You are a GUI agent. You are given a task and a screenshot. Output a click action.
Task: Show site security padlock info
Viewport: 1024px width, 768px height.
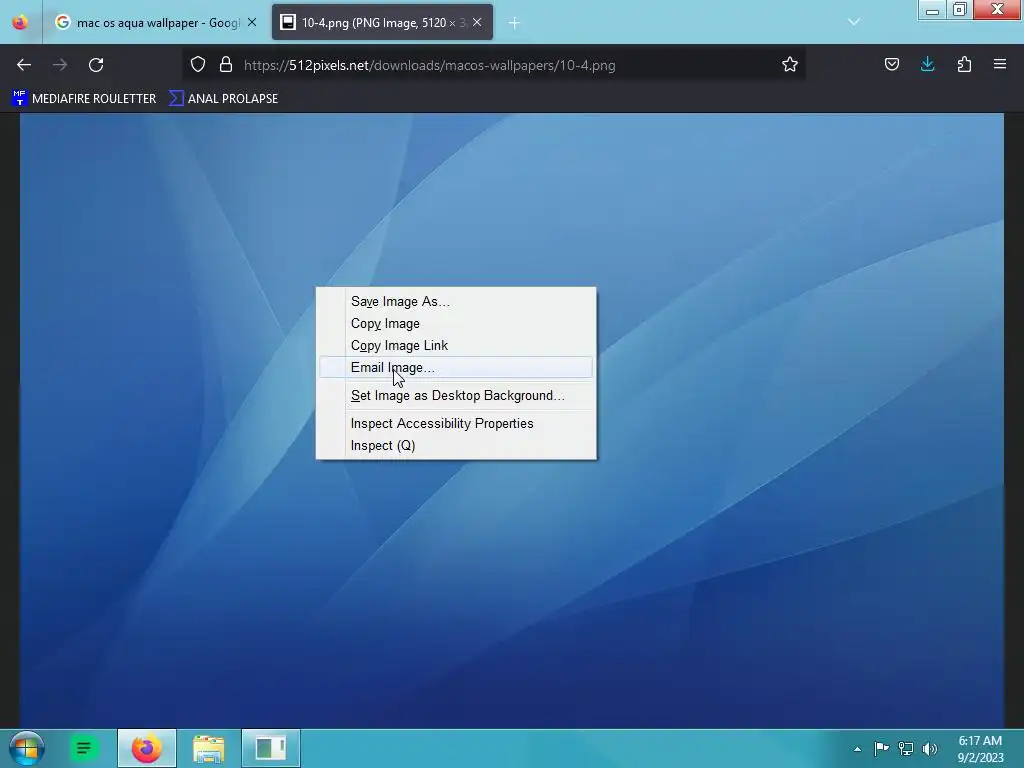click(x=226, y=65)
